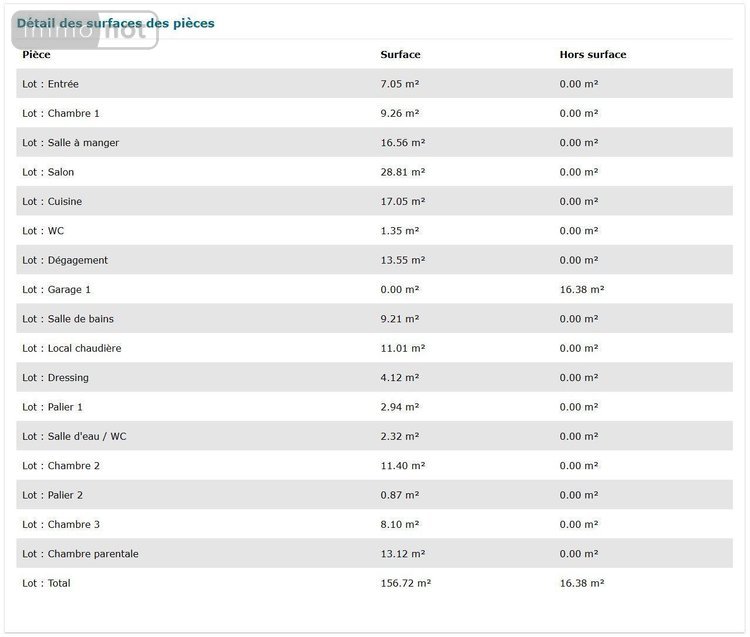
Task: Click the 'Pièce' column header
Action: [36, 54]
